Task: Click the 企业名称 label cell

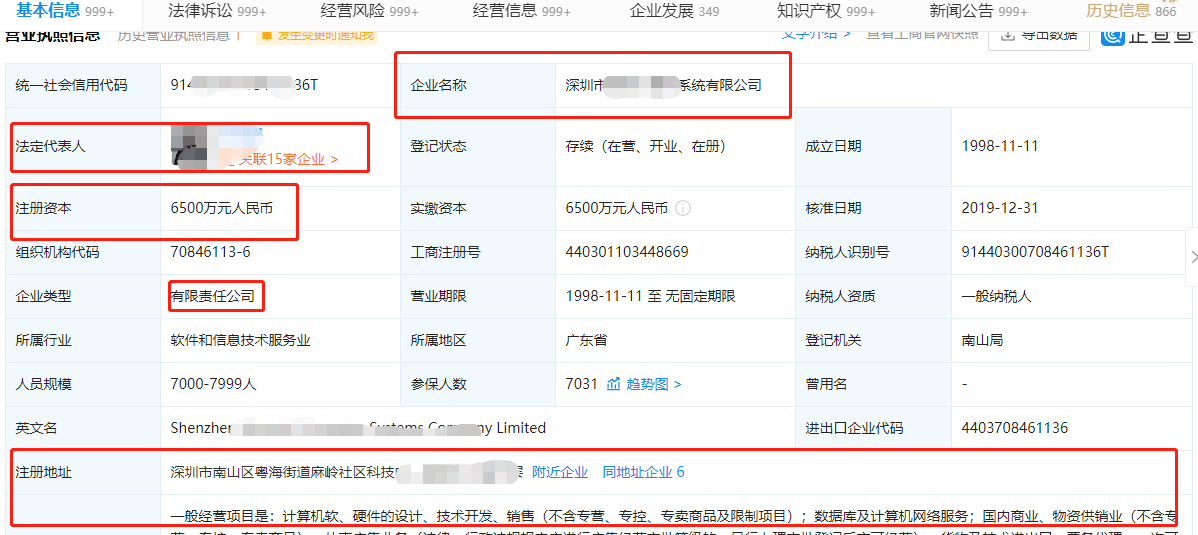Action: (478, 86)
